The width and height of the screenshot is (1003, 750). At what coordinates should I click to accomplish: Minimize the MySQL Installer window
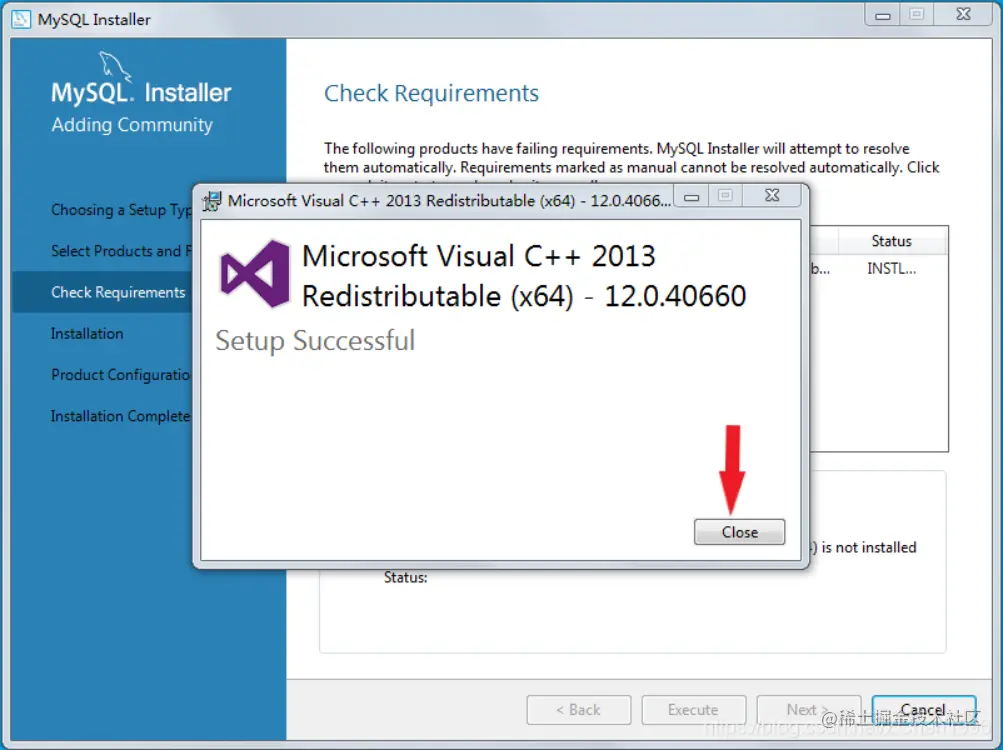883,15
